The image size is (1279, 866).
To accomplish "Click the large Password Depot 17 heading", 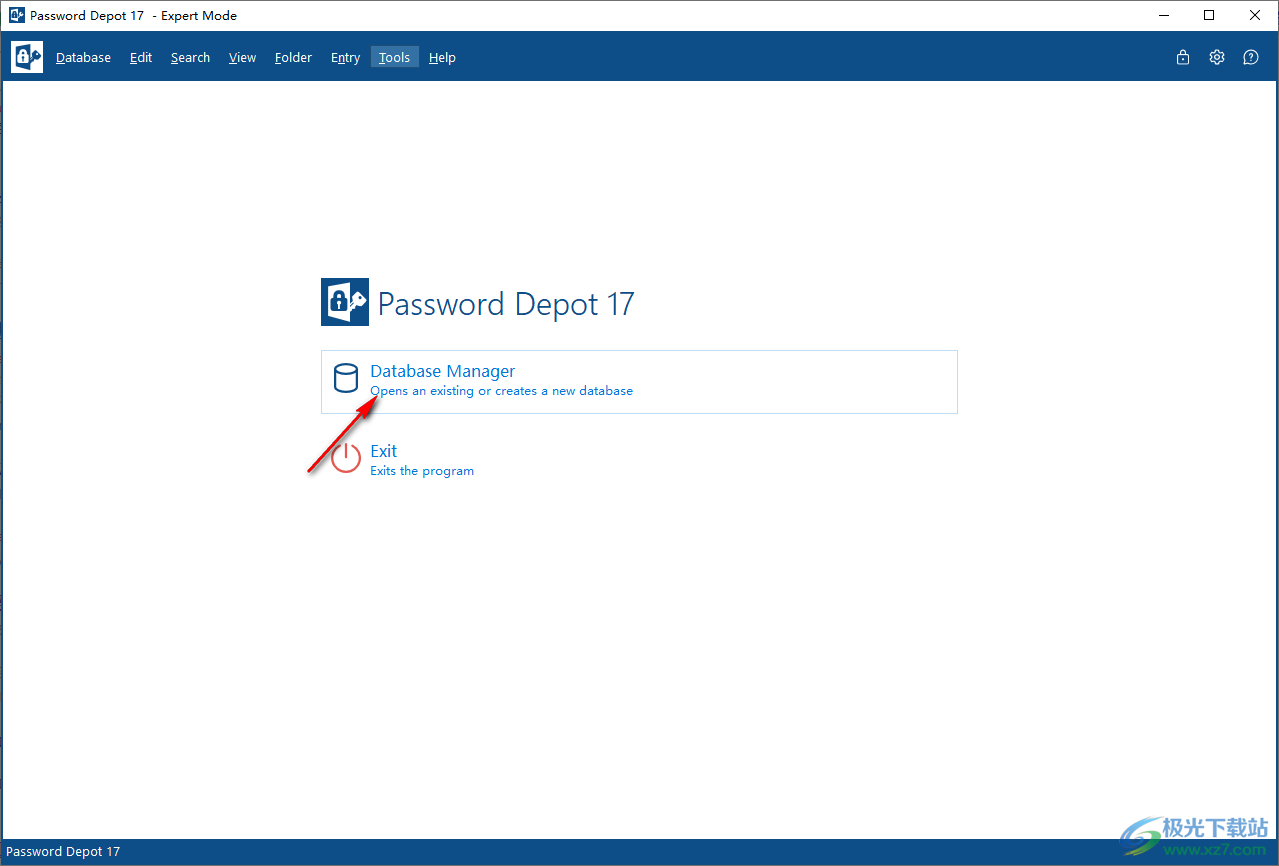I will [x=506, y=304].
